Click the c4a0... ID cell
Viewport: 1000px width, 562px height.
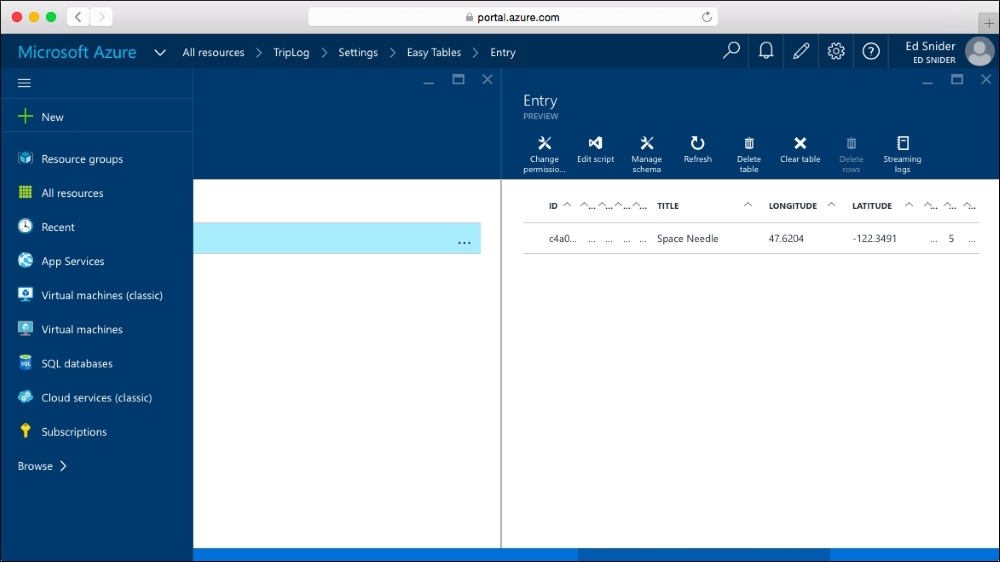pyautogui.click(x=562, y=239)
